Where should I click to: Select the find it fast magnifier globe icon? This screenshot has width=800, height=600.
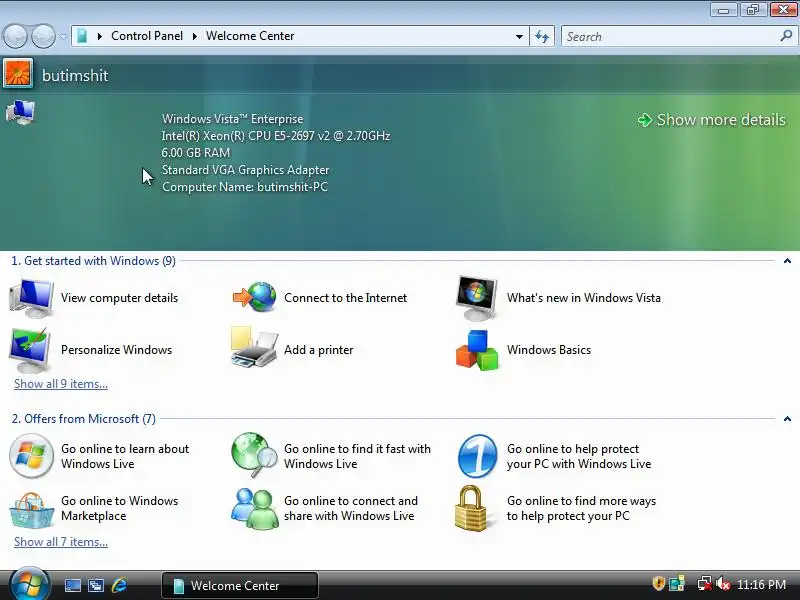pyautogui.click(x=254, y=454)
